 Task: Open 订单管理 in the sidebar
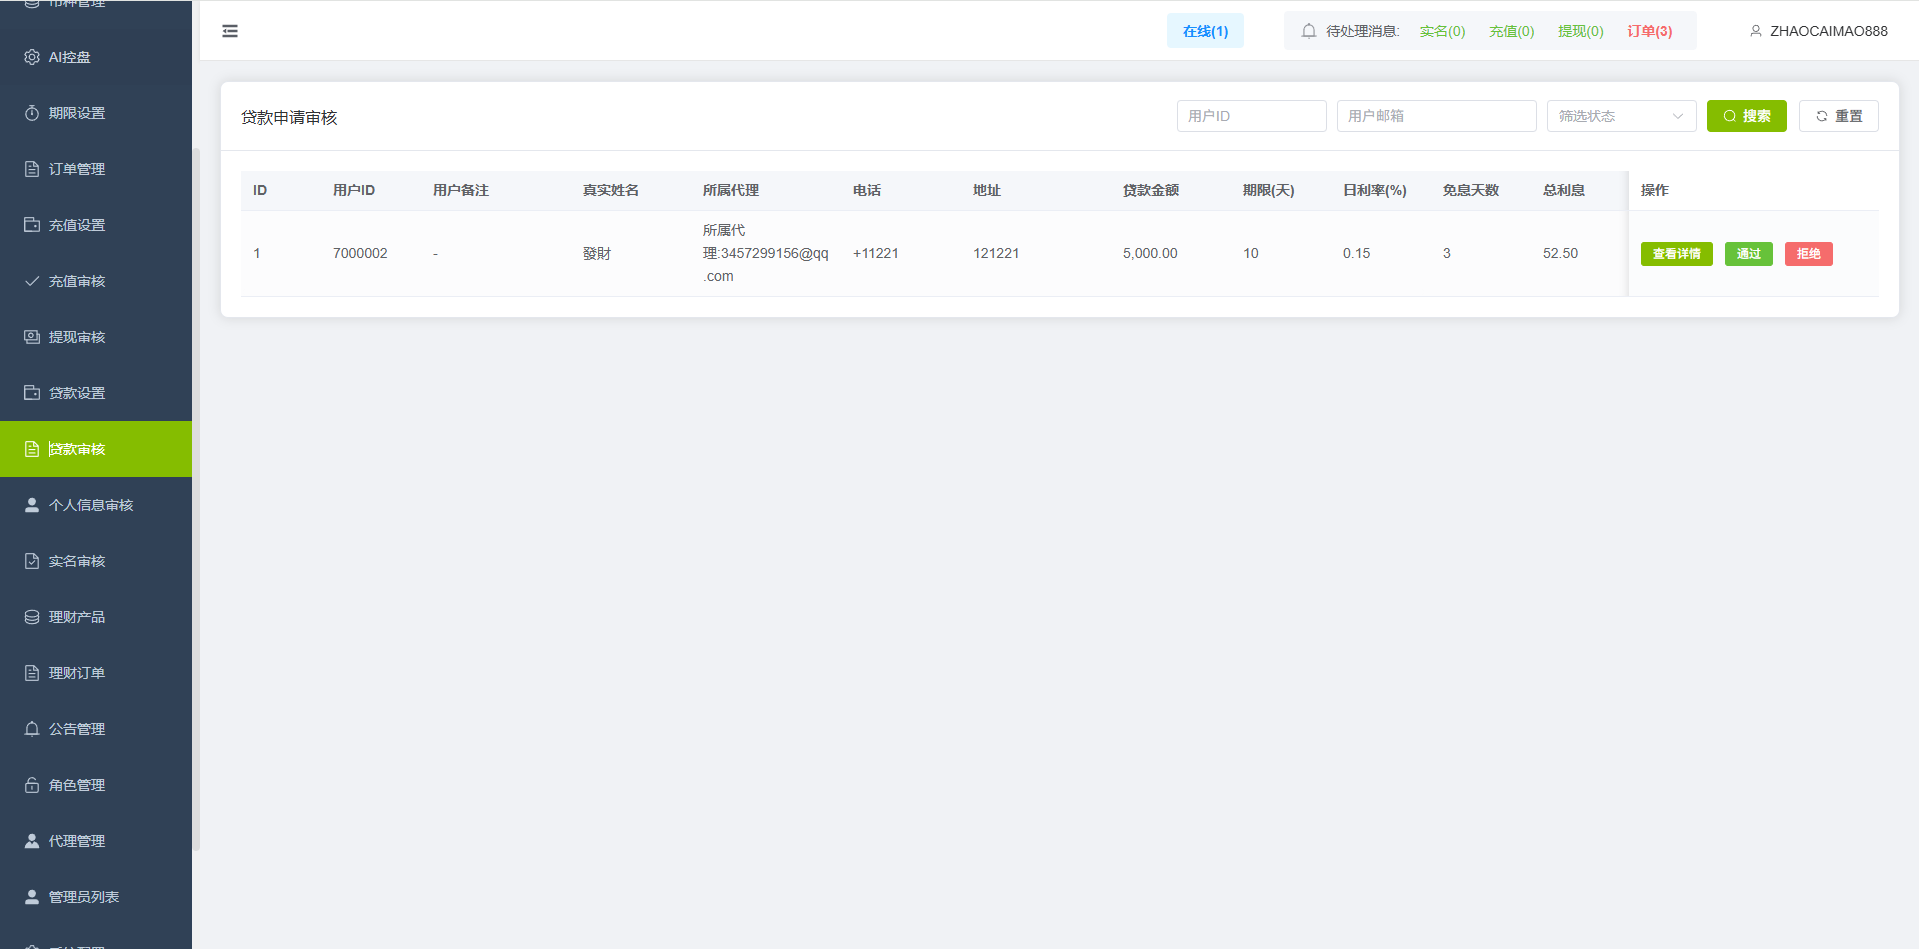tap(77, 169)
